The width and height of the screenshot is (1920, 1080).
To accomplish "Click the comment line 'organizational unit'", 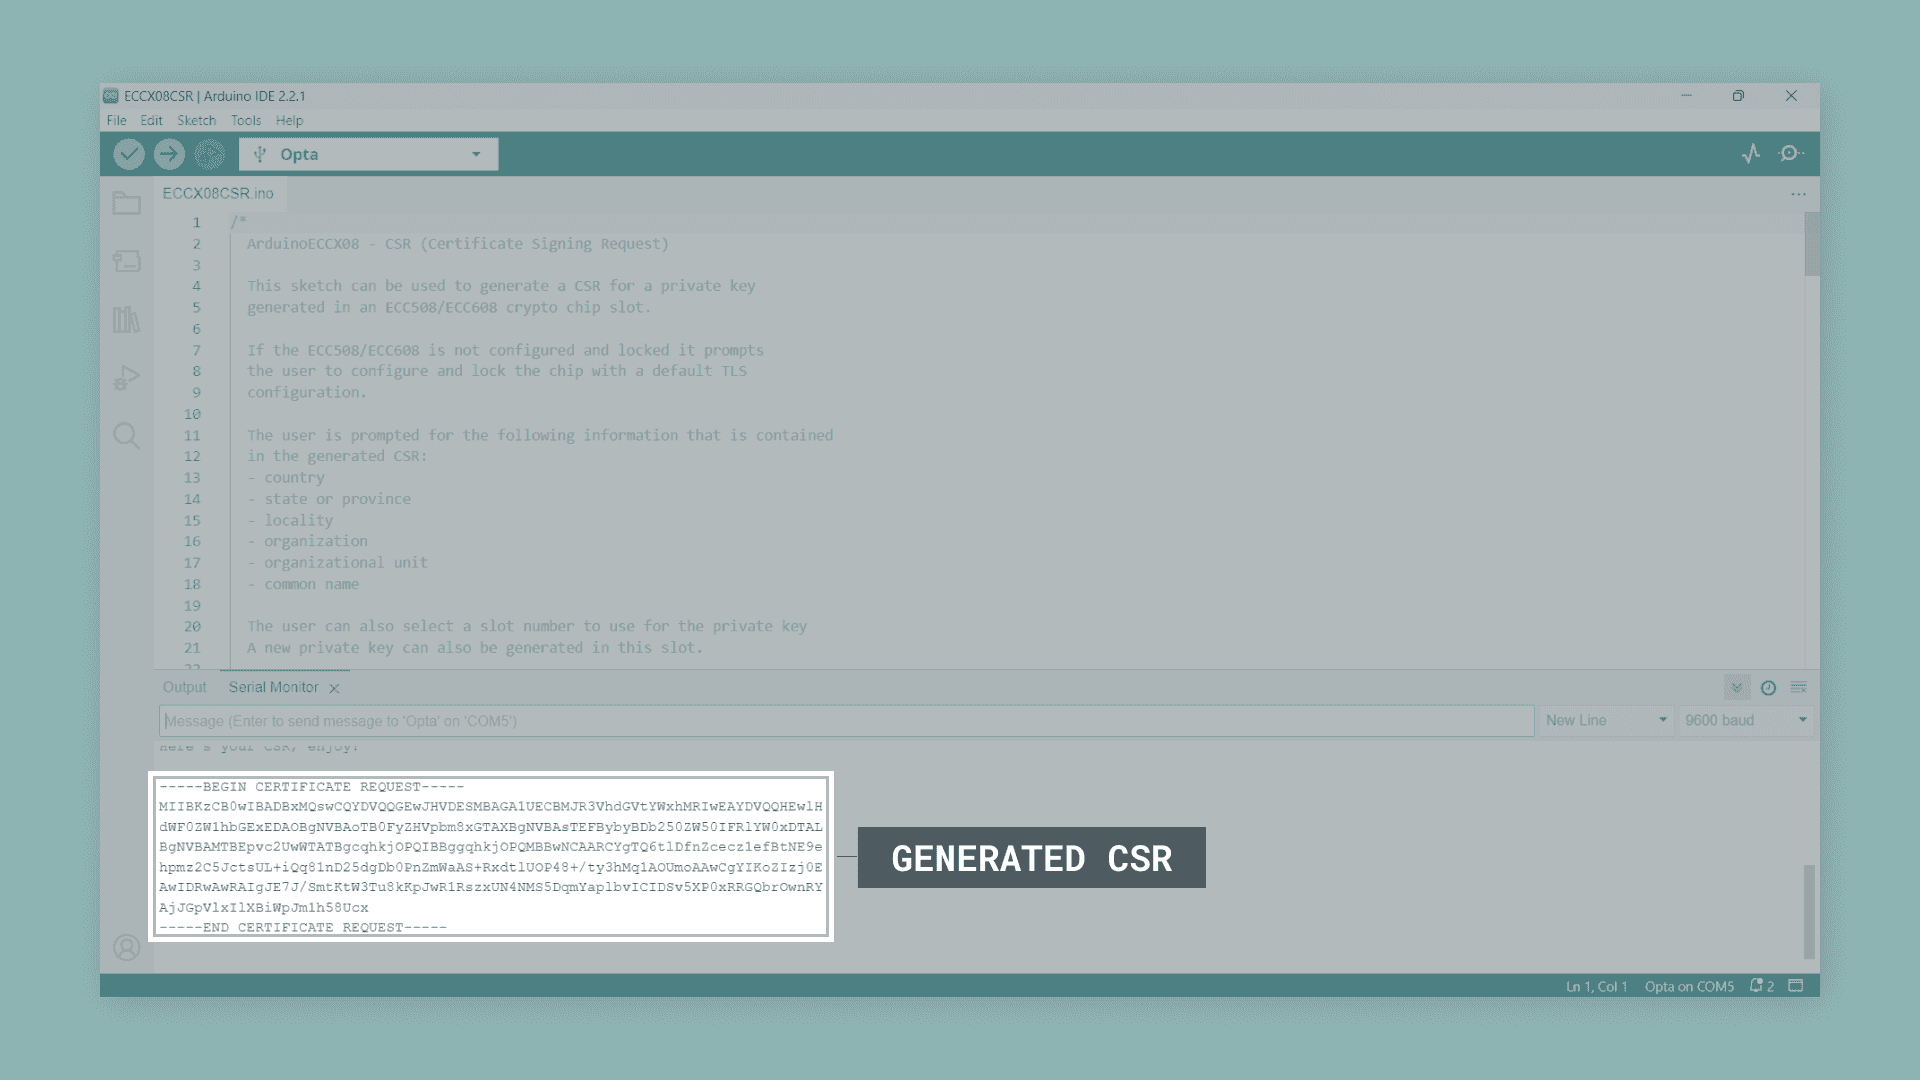I will tap(337, 563).
